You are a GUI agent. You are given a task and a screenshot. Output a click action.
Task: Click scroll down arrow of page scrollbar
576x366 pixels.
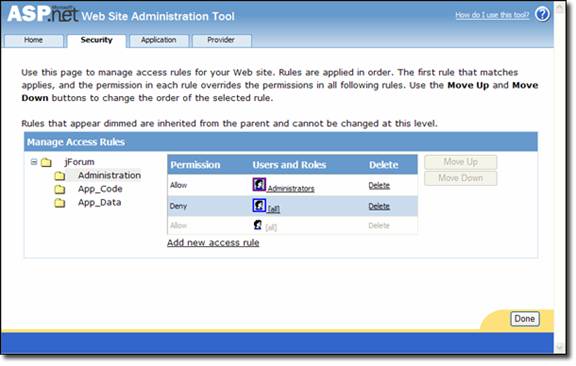560,347
